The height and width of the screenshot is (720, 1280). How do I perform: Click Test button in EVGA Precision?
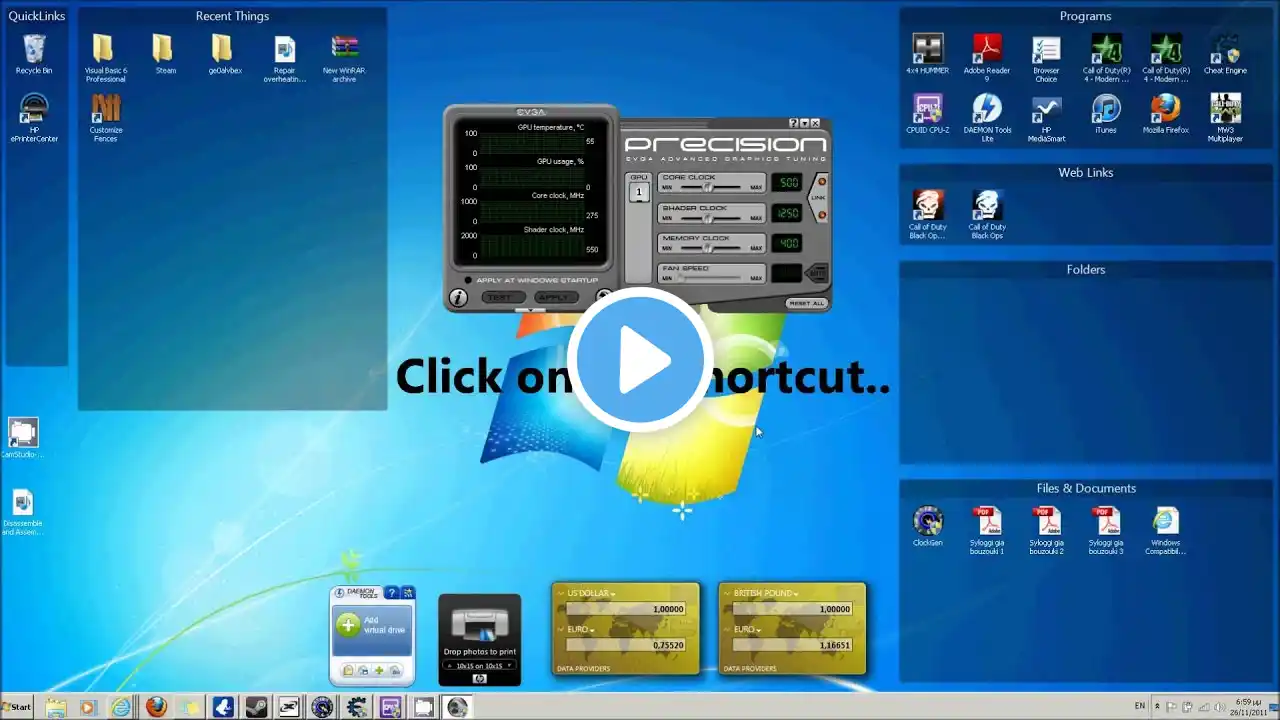(503, 297)
